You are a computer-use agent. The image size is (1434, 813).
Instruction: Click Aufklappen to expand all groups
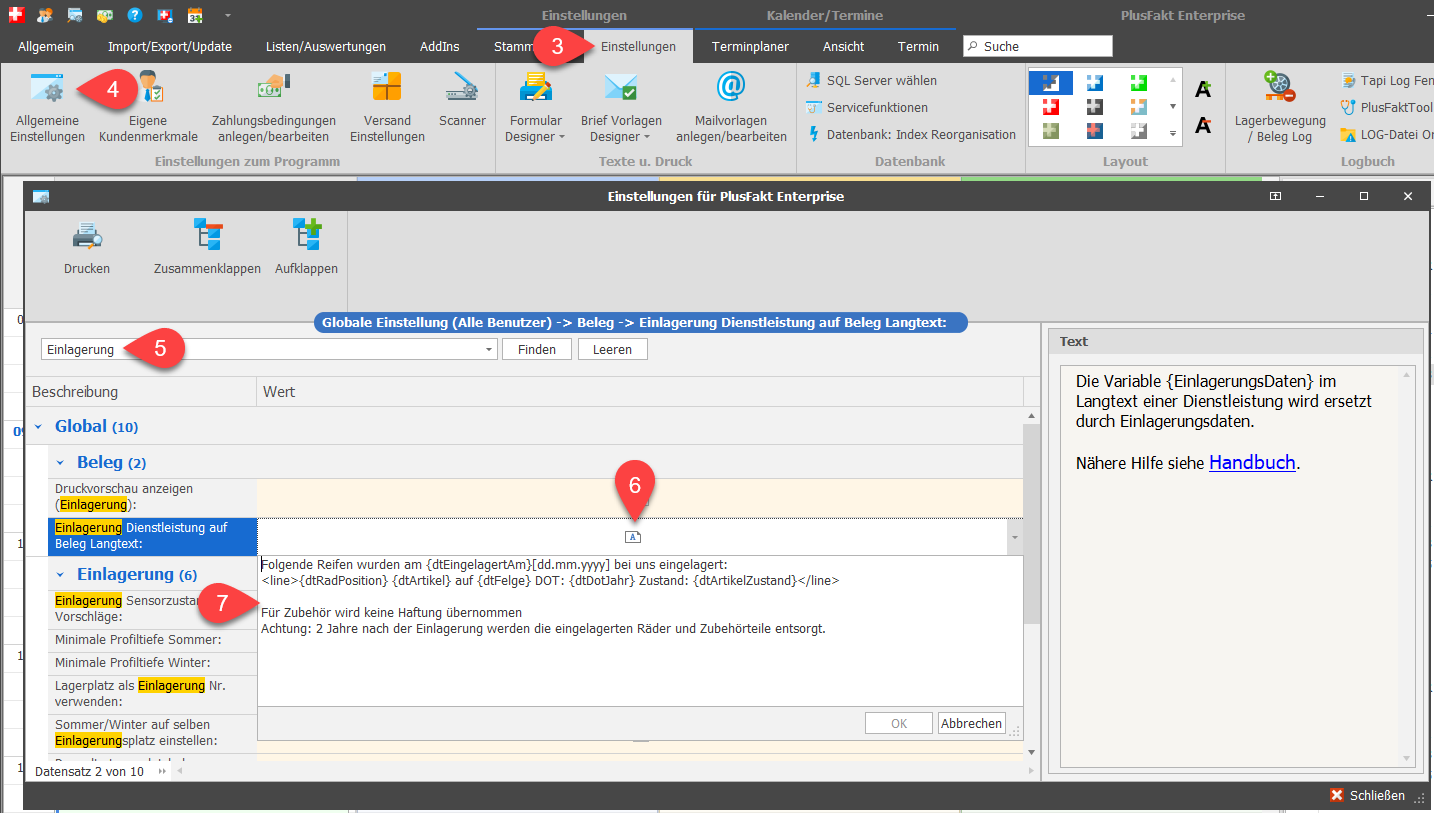point(306,247)
